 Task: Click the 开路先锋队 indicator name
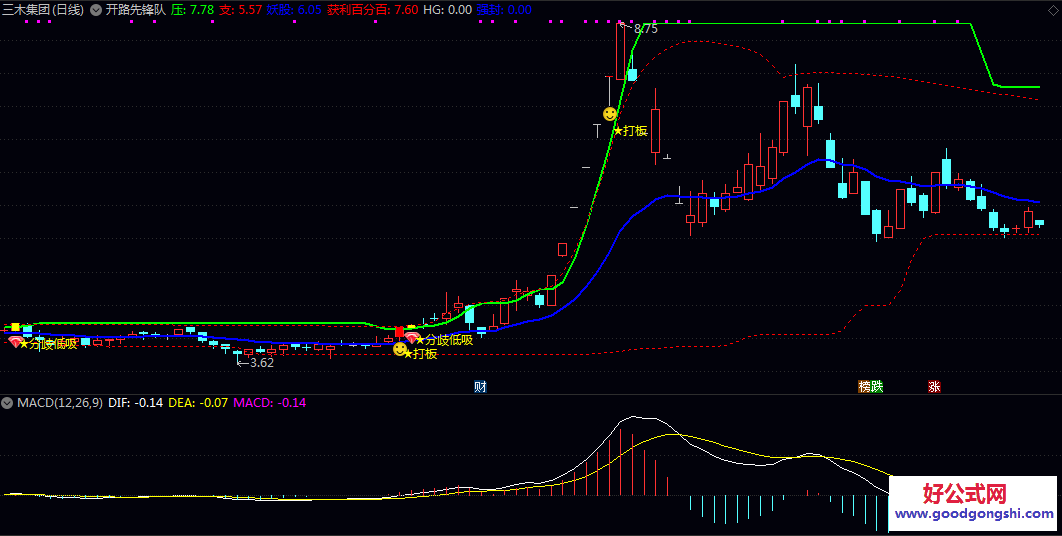tap(135, 10)
